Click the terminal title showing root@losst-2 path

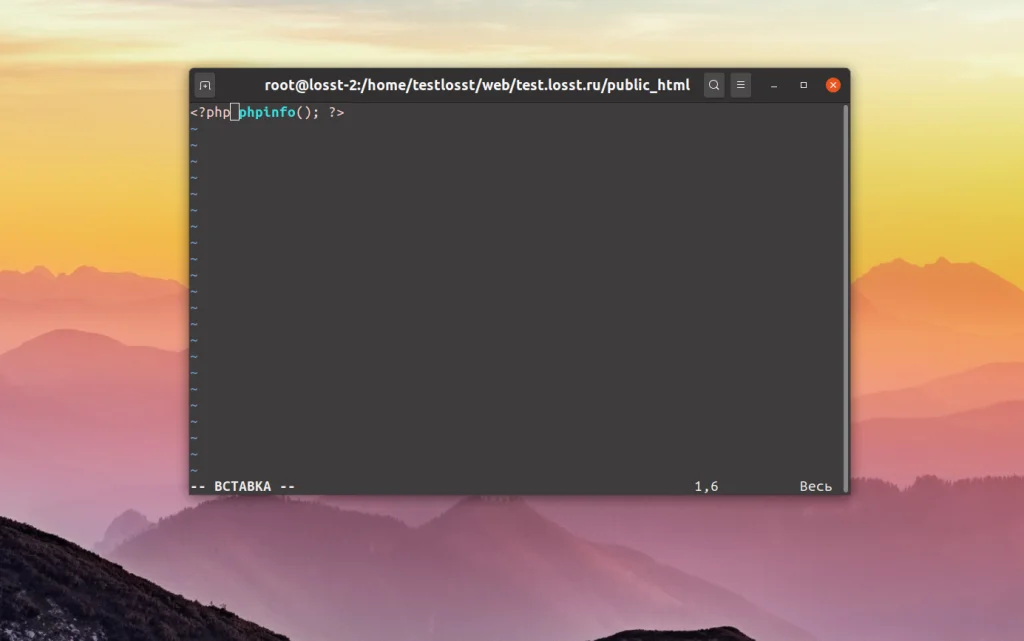pos(477,86)
